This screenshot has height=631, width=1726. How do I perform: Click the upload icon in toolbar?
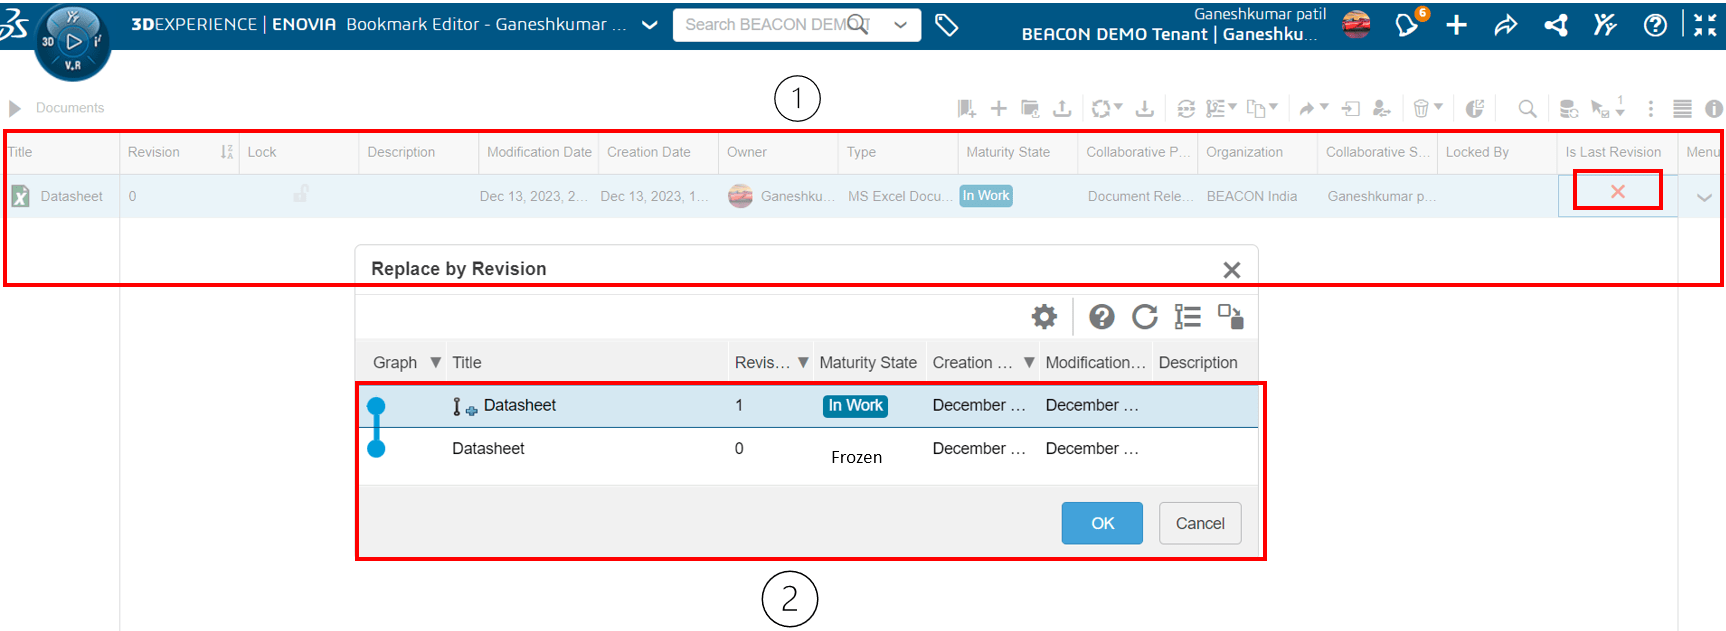pos(1062,108)
